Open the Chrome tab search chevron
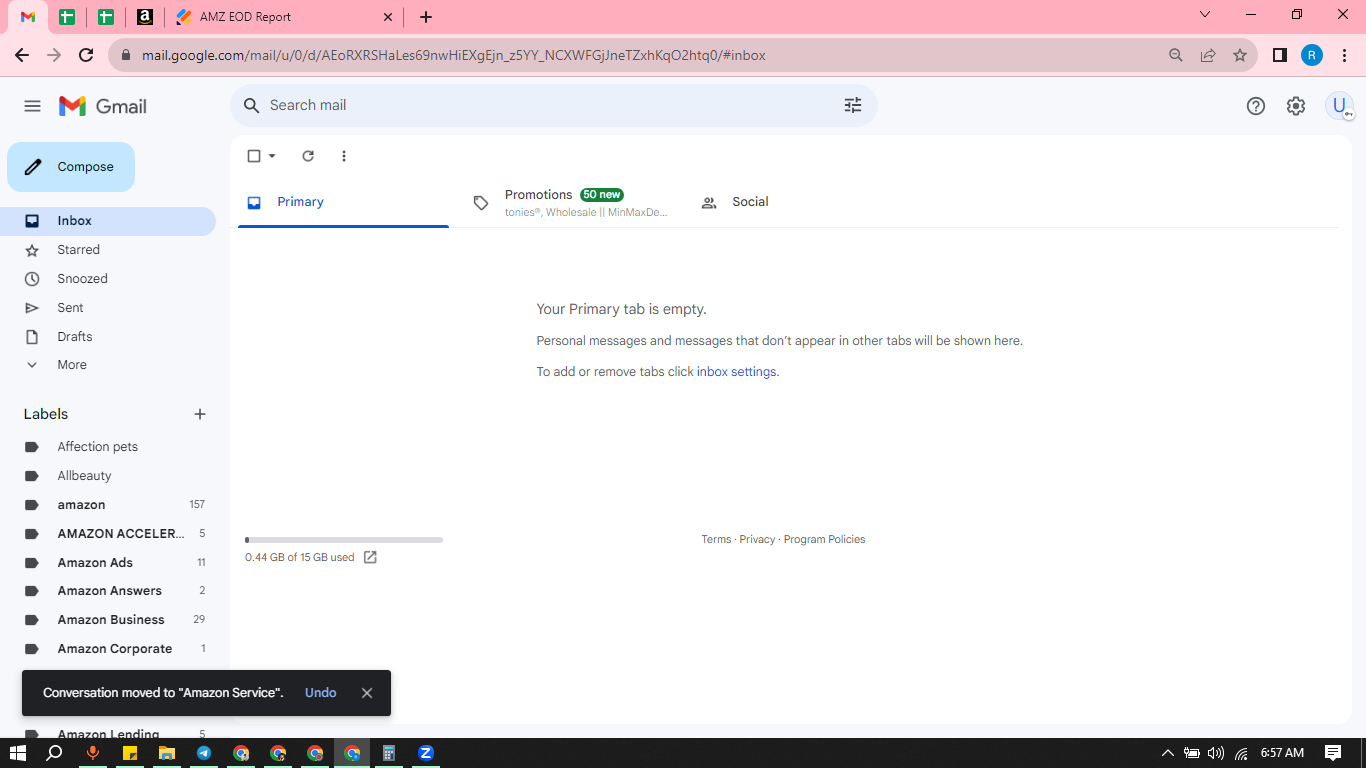 click(1205, 15)
